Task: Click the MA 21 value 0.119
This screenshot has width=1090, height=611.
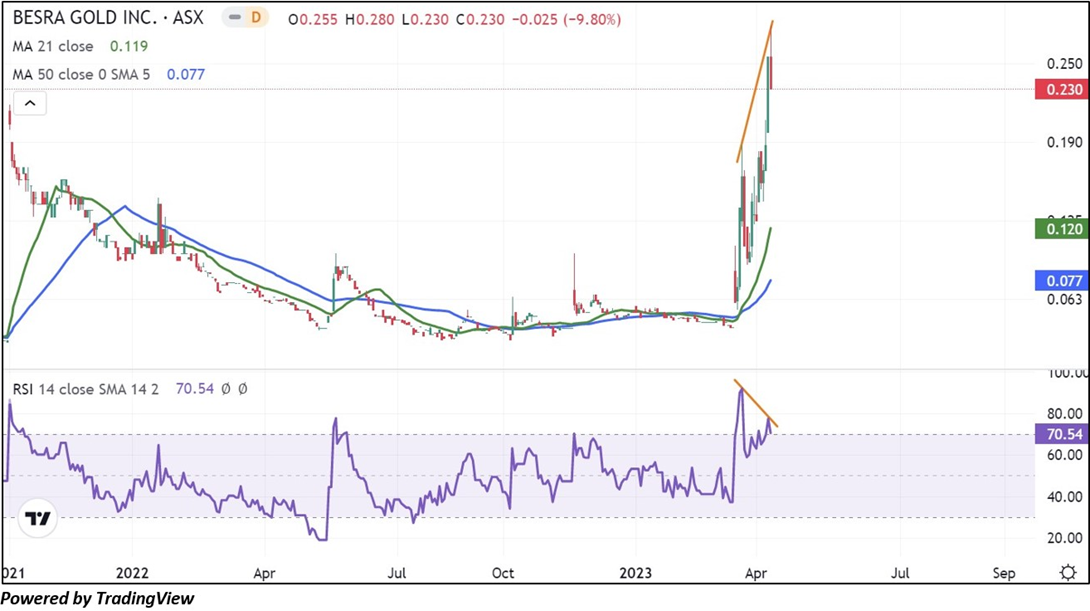Action: click(x=129, y=47)
